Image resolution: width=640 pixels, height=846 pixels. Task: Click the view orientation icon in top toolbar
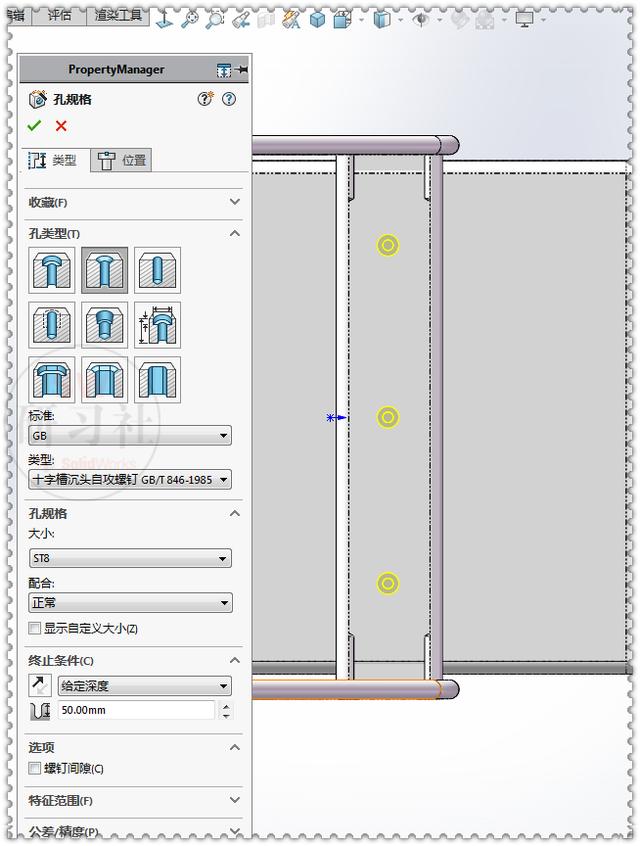[165, 20]
